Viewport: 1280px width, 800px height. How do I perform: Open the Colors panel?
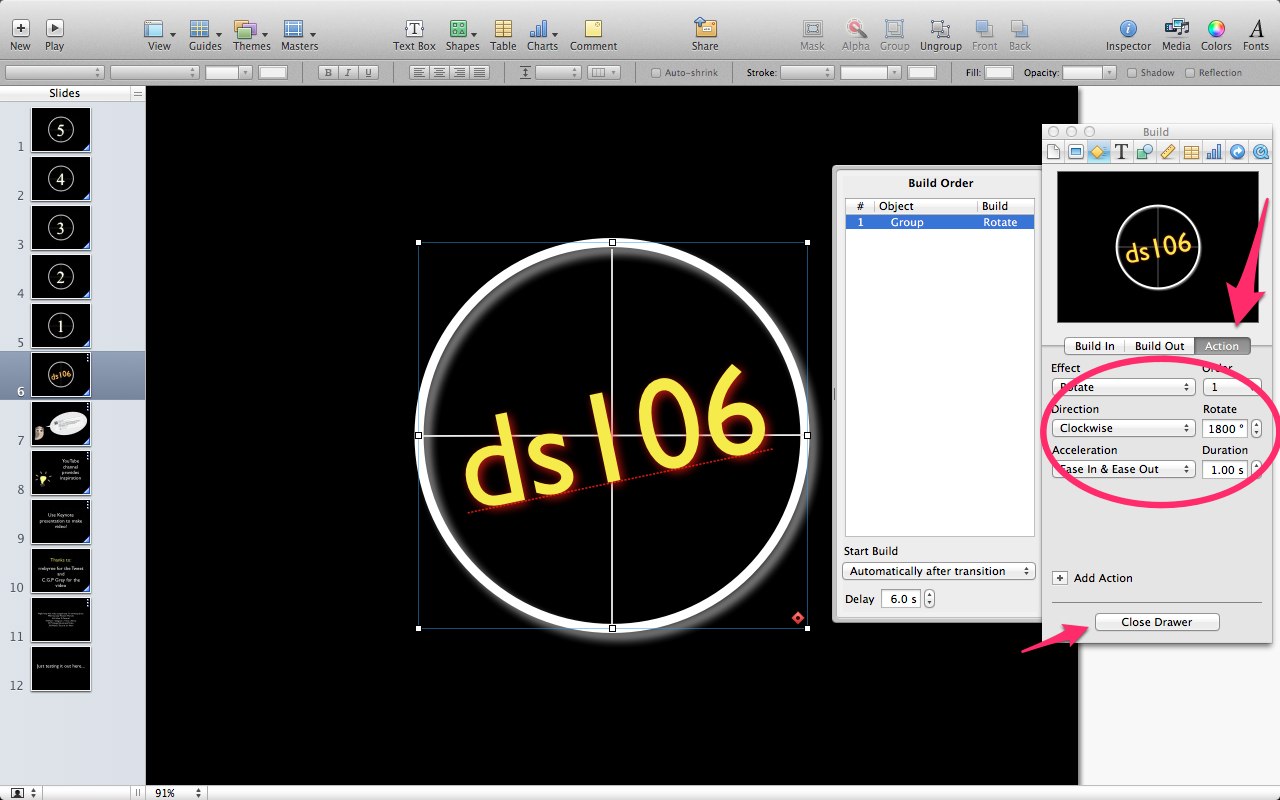click(1216, 35)
